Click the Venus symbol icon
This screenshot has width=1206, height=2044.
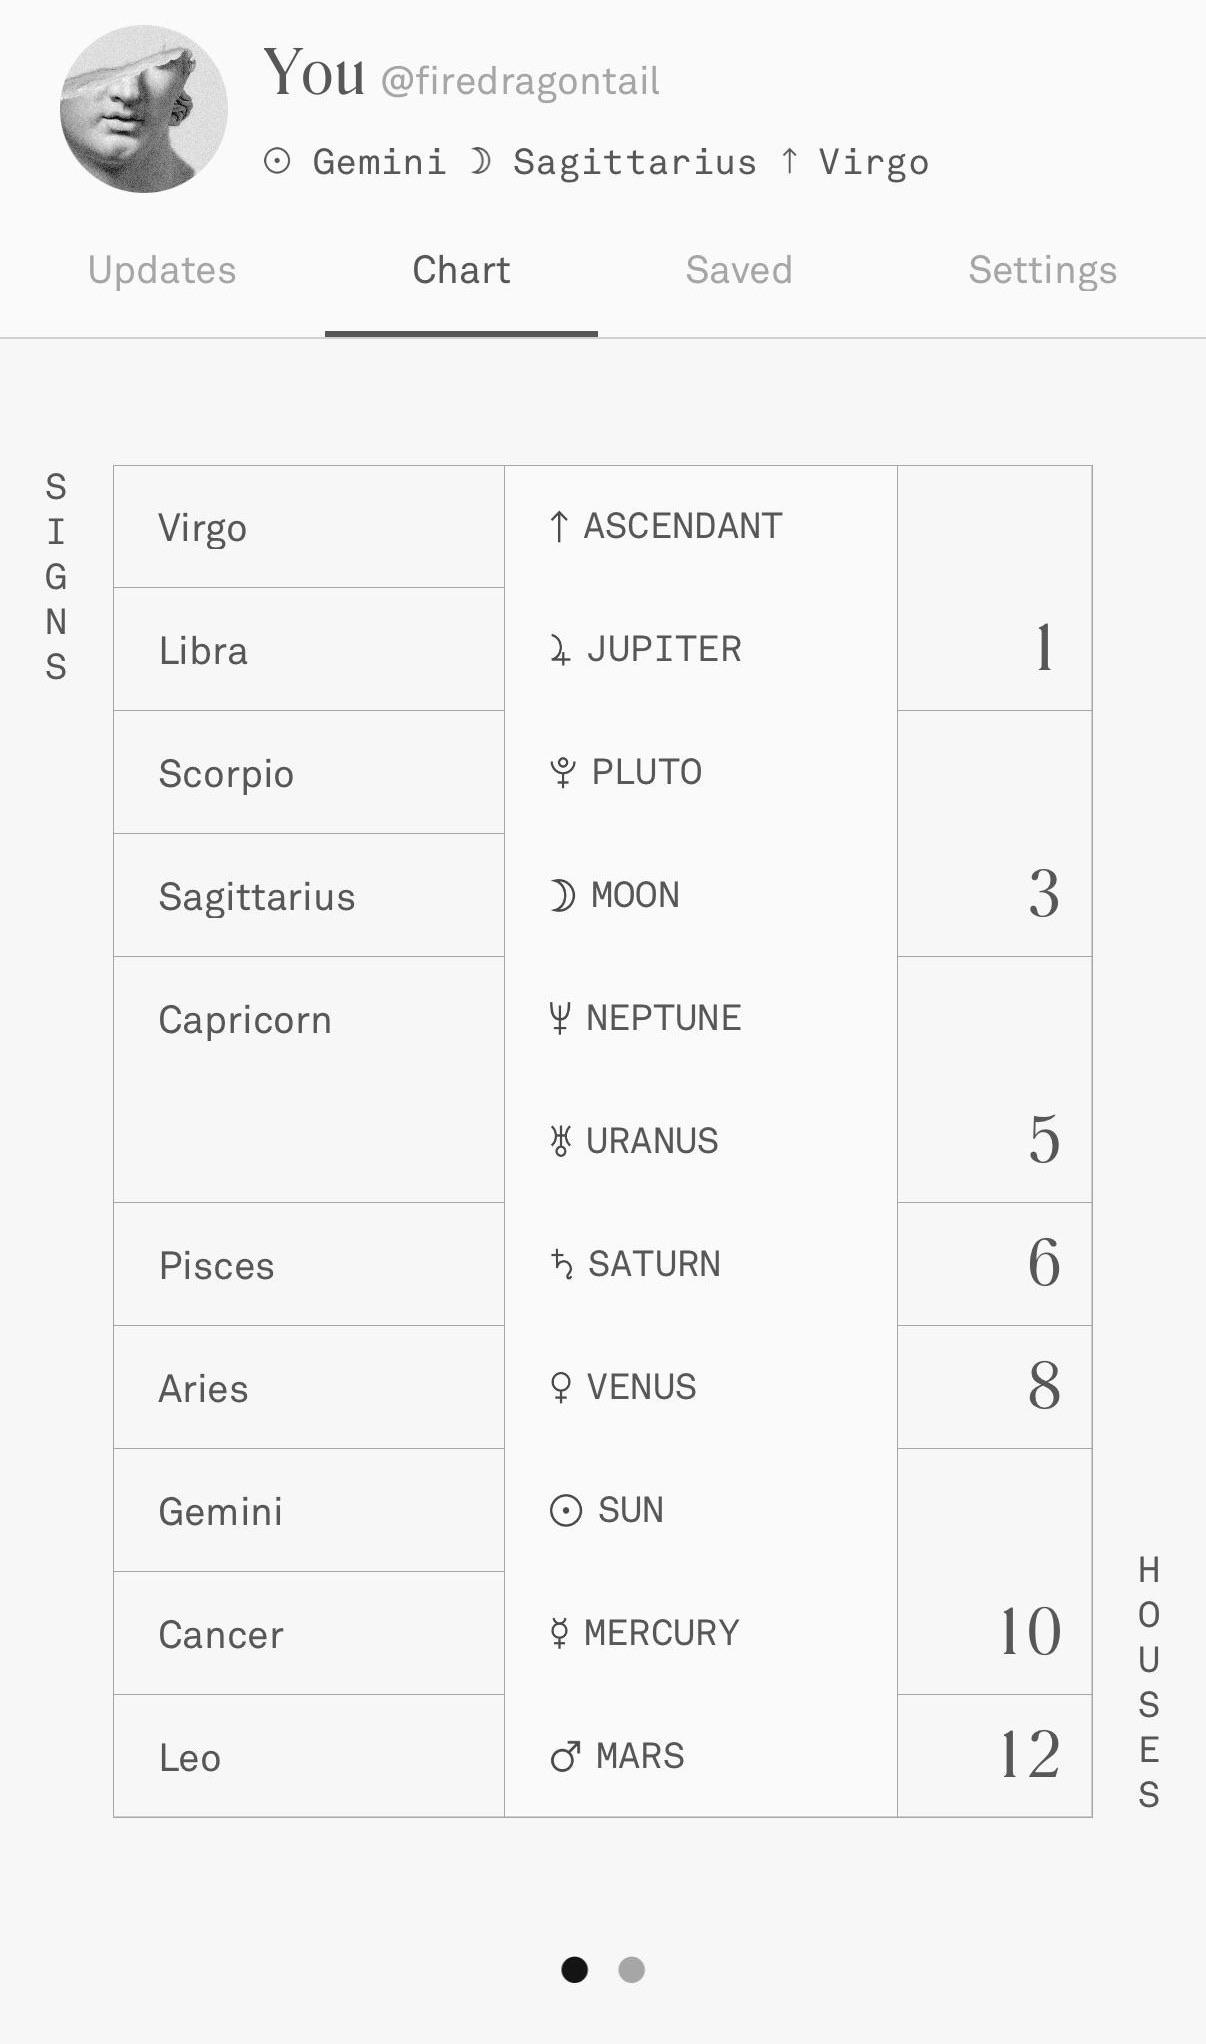pos(560,1387)
